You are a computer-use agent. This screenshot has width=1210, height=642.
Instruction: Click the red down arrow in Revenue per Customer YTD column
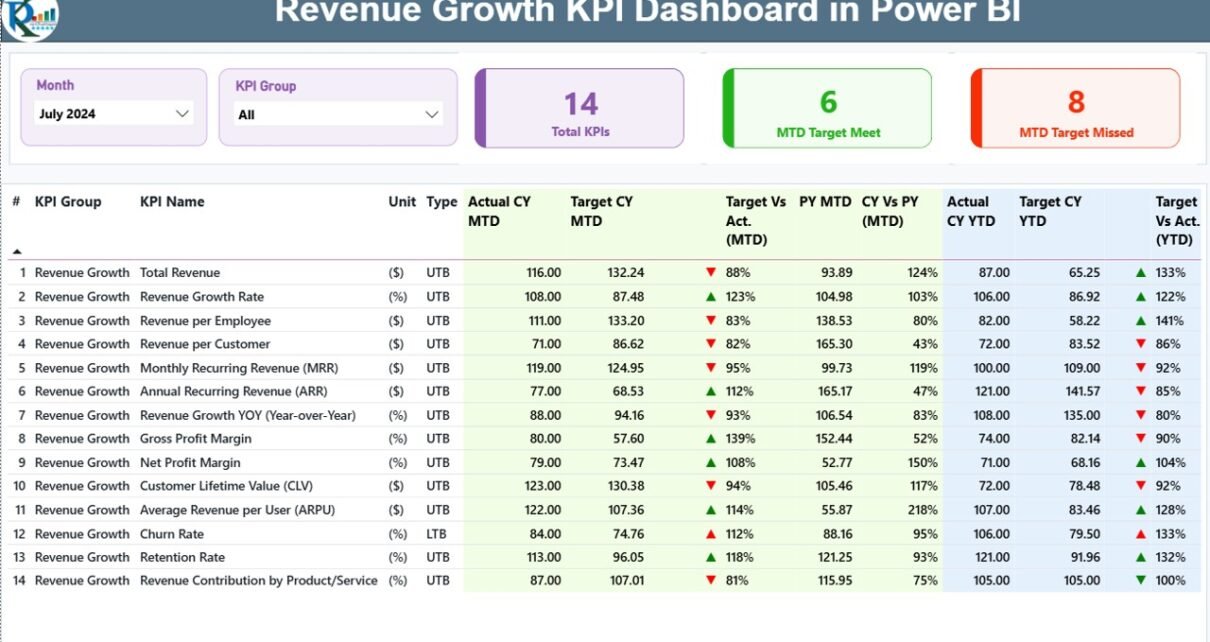click(1140, 344)
